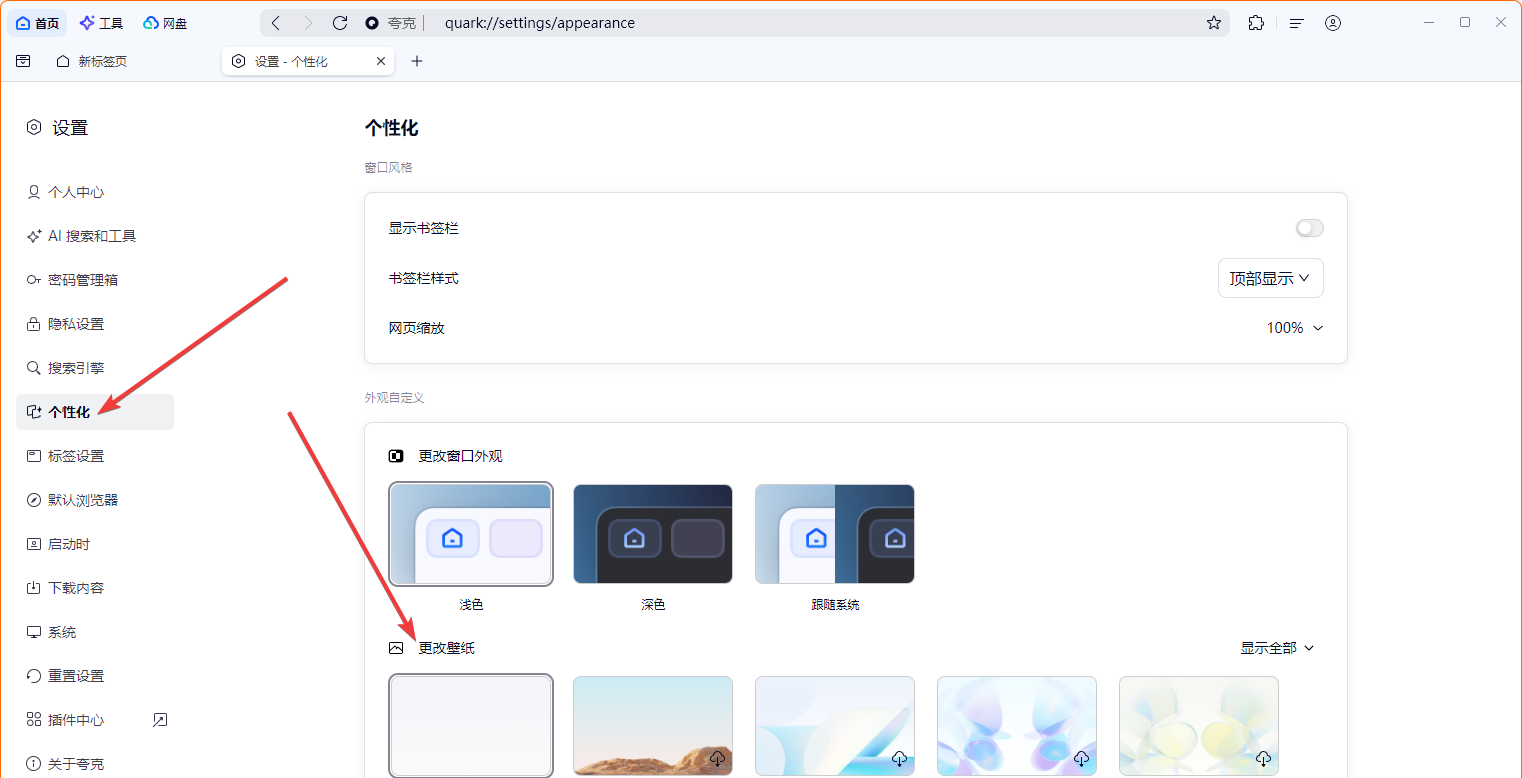Add a new tab with plus icon

pyautogui.click(x=417, y=61)
